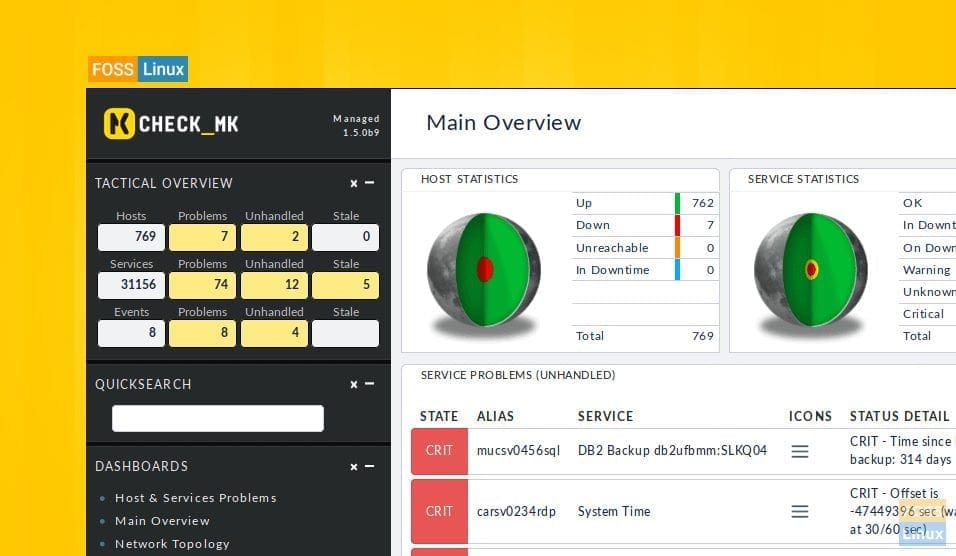The image size is (956, 556).
Task: Click the Managed 1.5.0b9 version label
Action: 356,126
